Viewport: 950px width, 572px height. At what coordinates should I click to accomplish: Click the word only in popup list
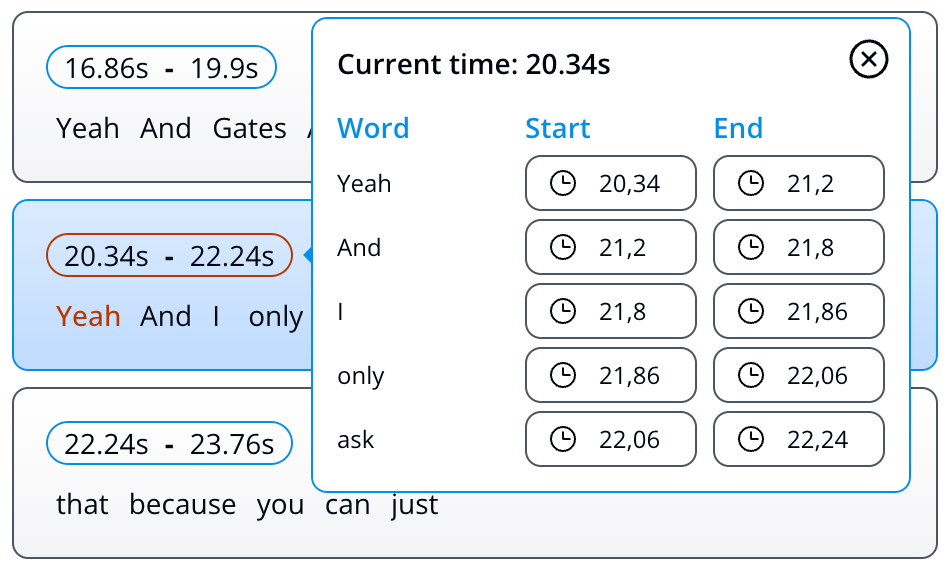[x=361, y=376]
